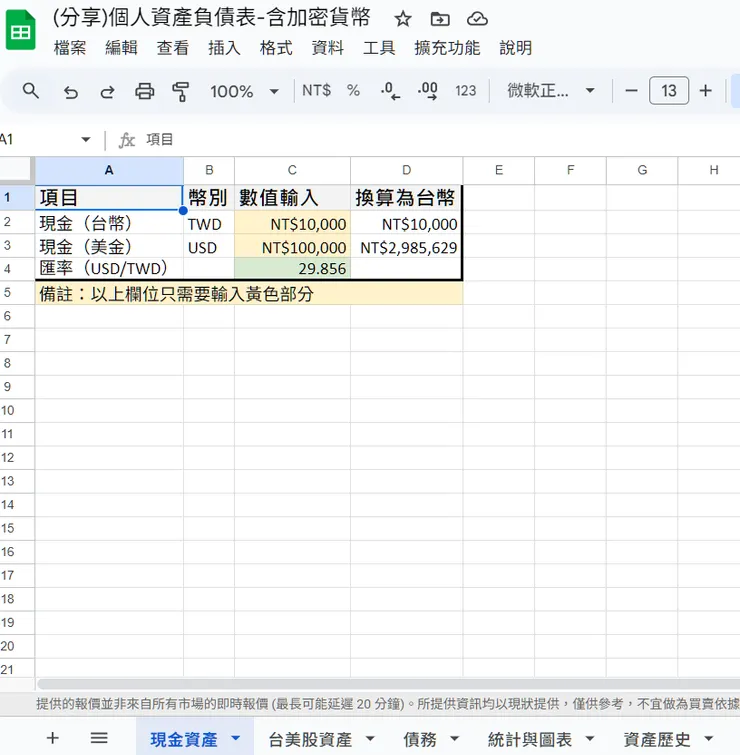This screenshot has width=740, height=755.
Task: Open 債務 tab dropdown arrow
Action: [x=454, y=738]
